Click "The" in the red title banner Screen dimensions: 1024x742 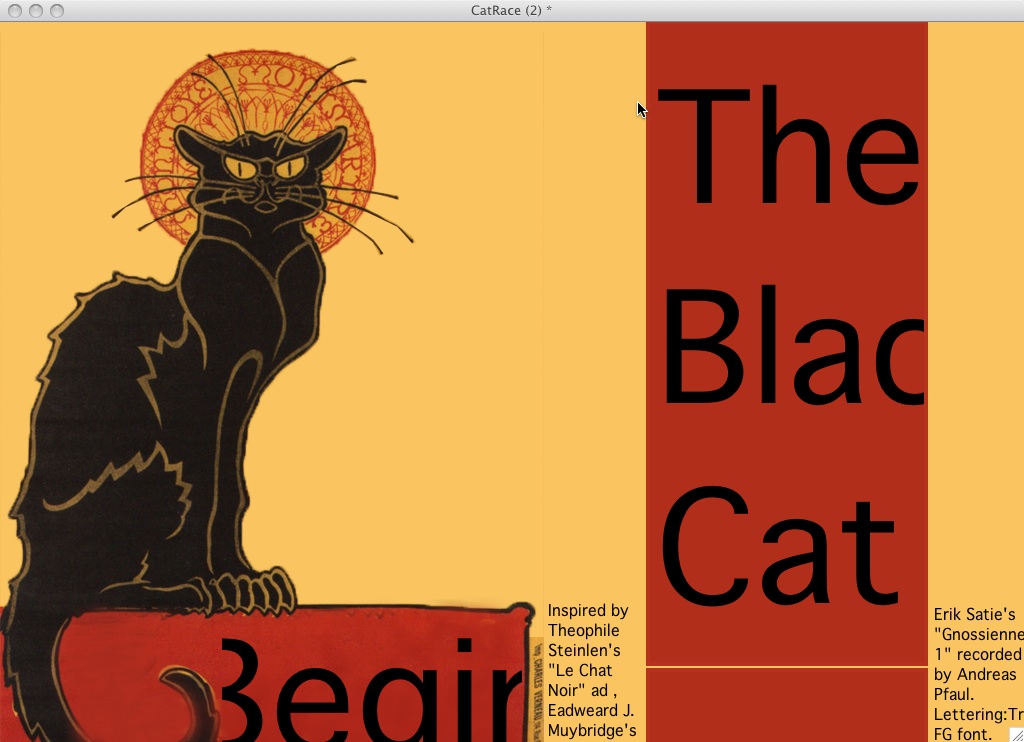click(x=788, y=145)
